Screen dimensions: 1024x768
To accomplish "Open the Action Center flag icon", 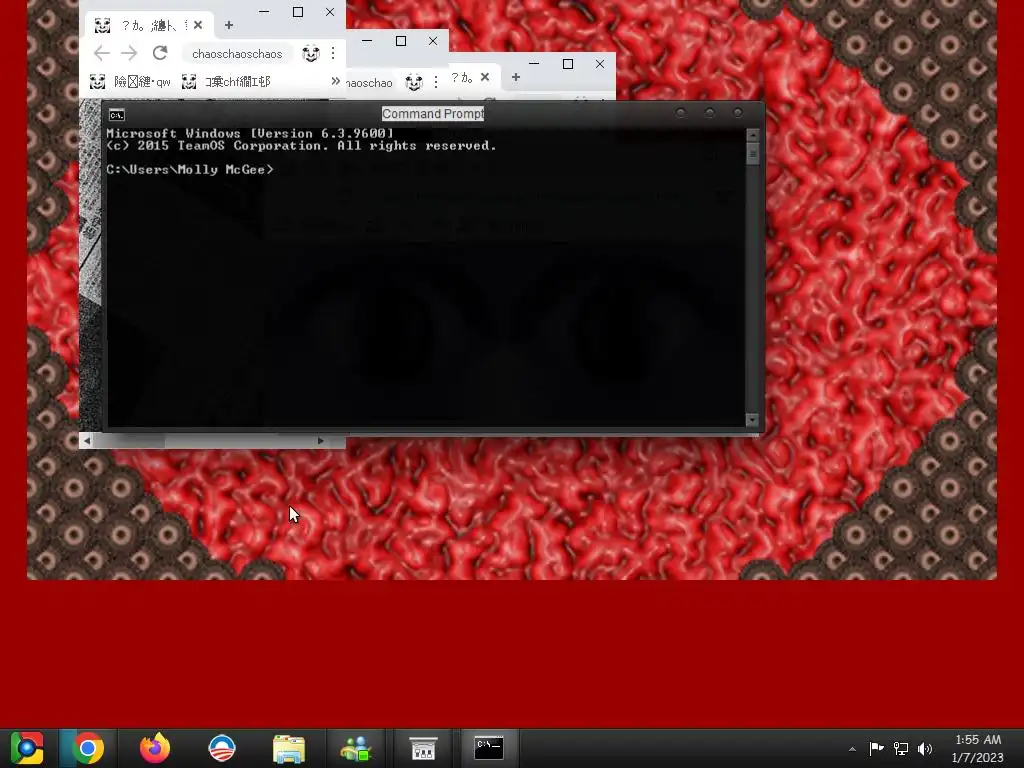I will point(876,748).
